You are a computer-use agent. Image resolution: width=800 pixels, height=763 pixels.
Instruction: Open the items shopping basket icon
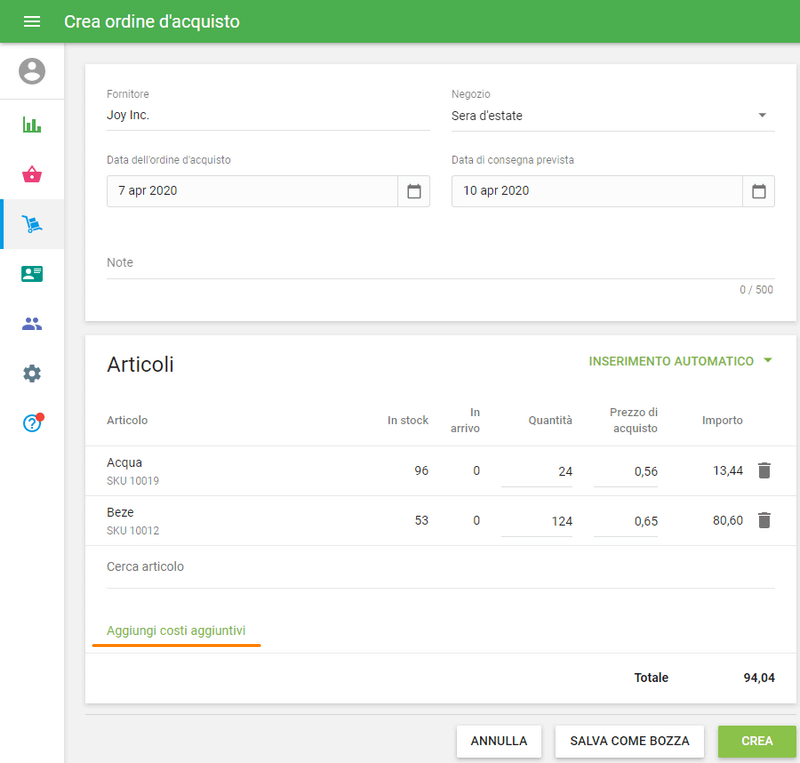pos(32,175)
